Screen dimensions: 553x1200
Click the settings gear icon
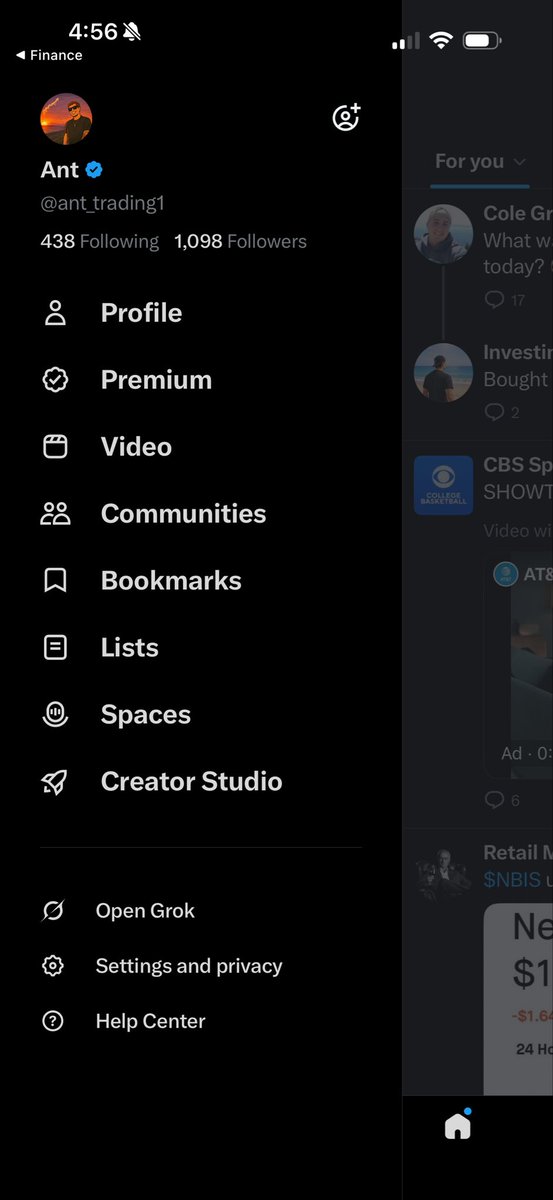[53, 966]
